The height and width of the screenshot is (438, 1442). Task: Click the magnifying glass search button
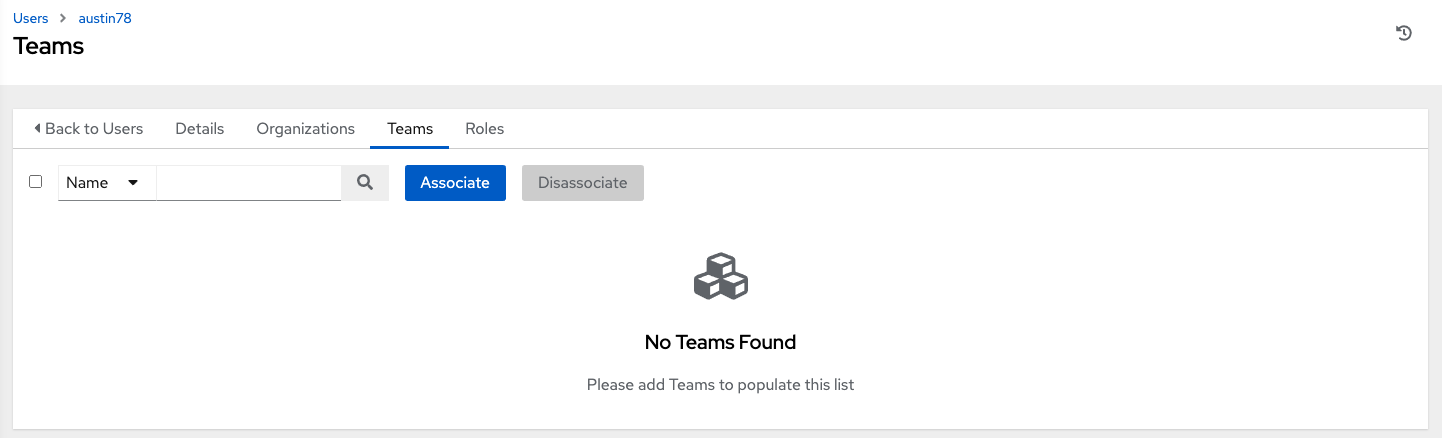pos(365,183)
